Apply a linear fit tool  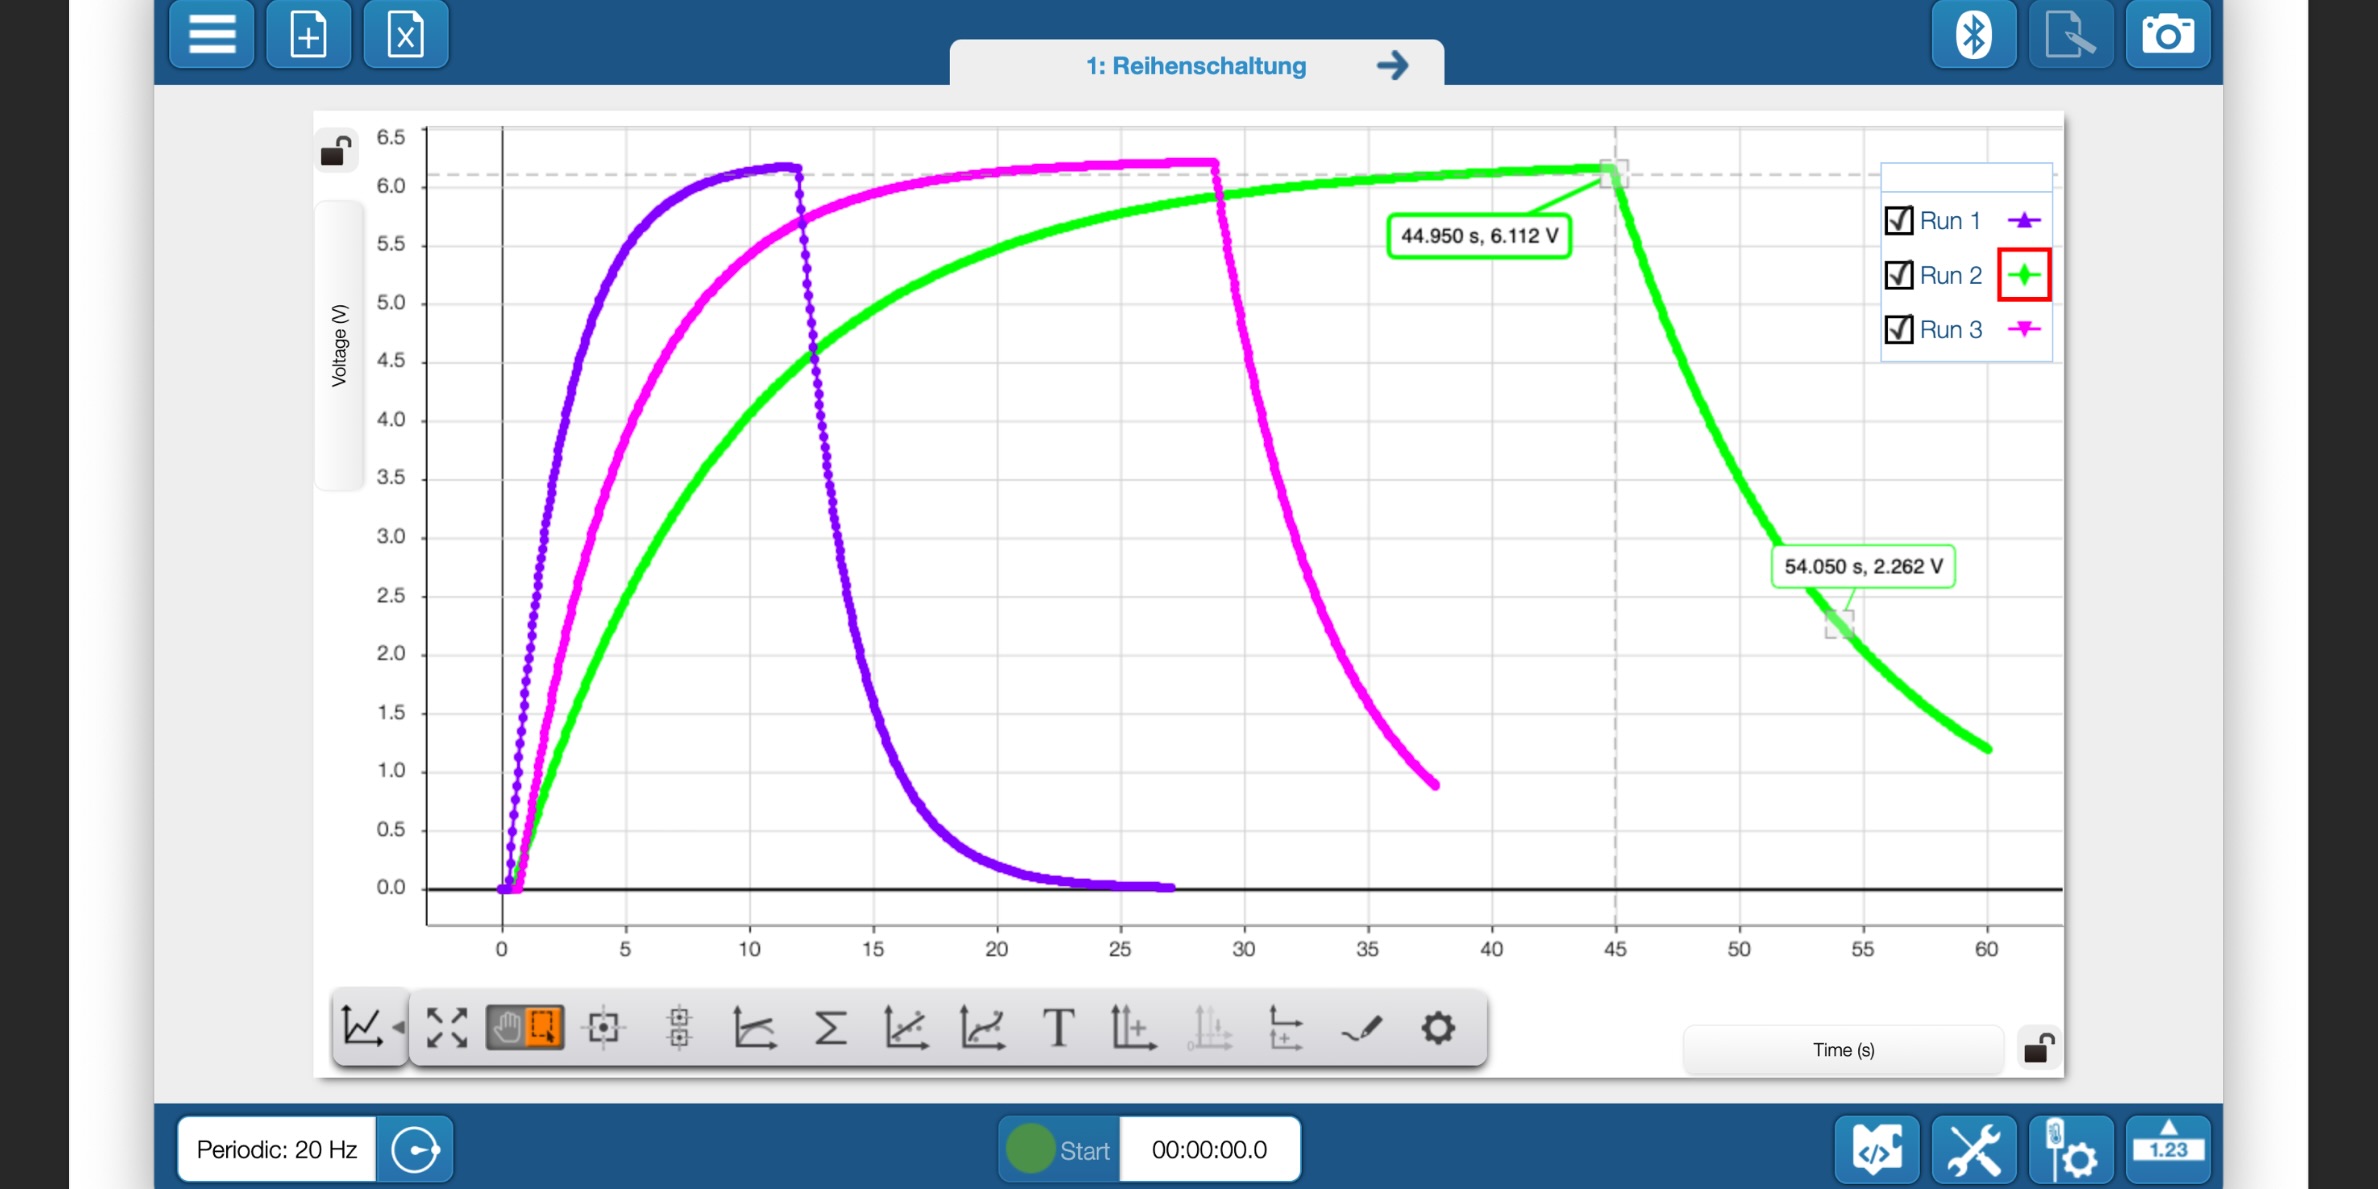tap(906, 1027)
